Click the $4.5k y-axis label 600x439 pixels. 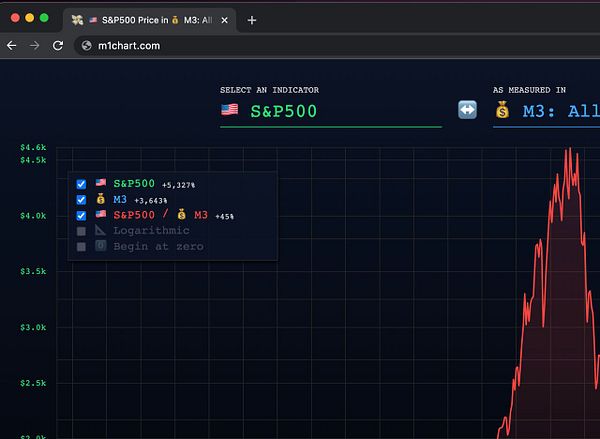33,160
